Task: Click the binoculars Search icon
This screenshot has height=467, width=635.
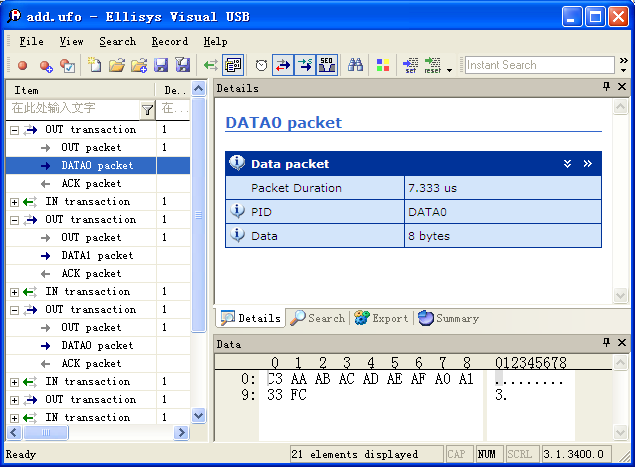Action: (x=355, y=66)
